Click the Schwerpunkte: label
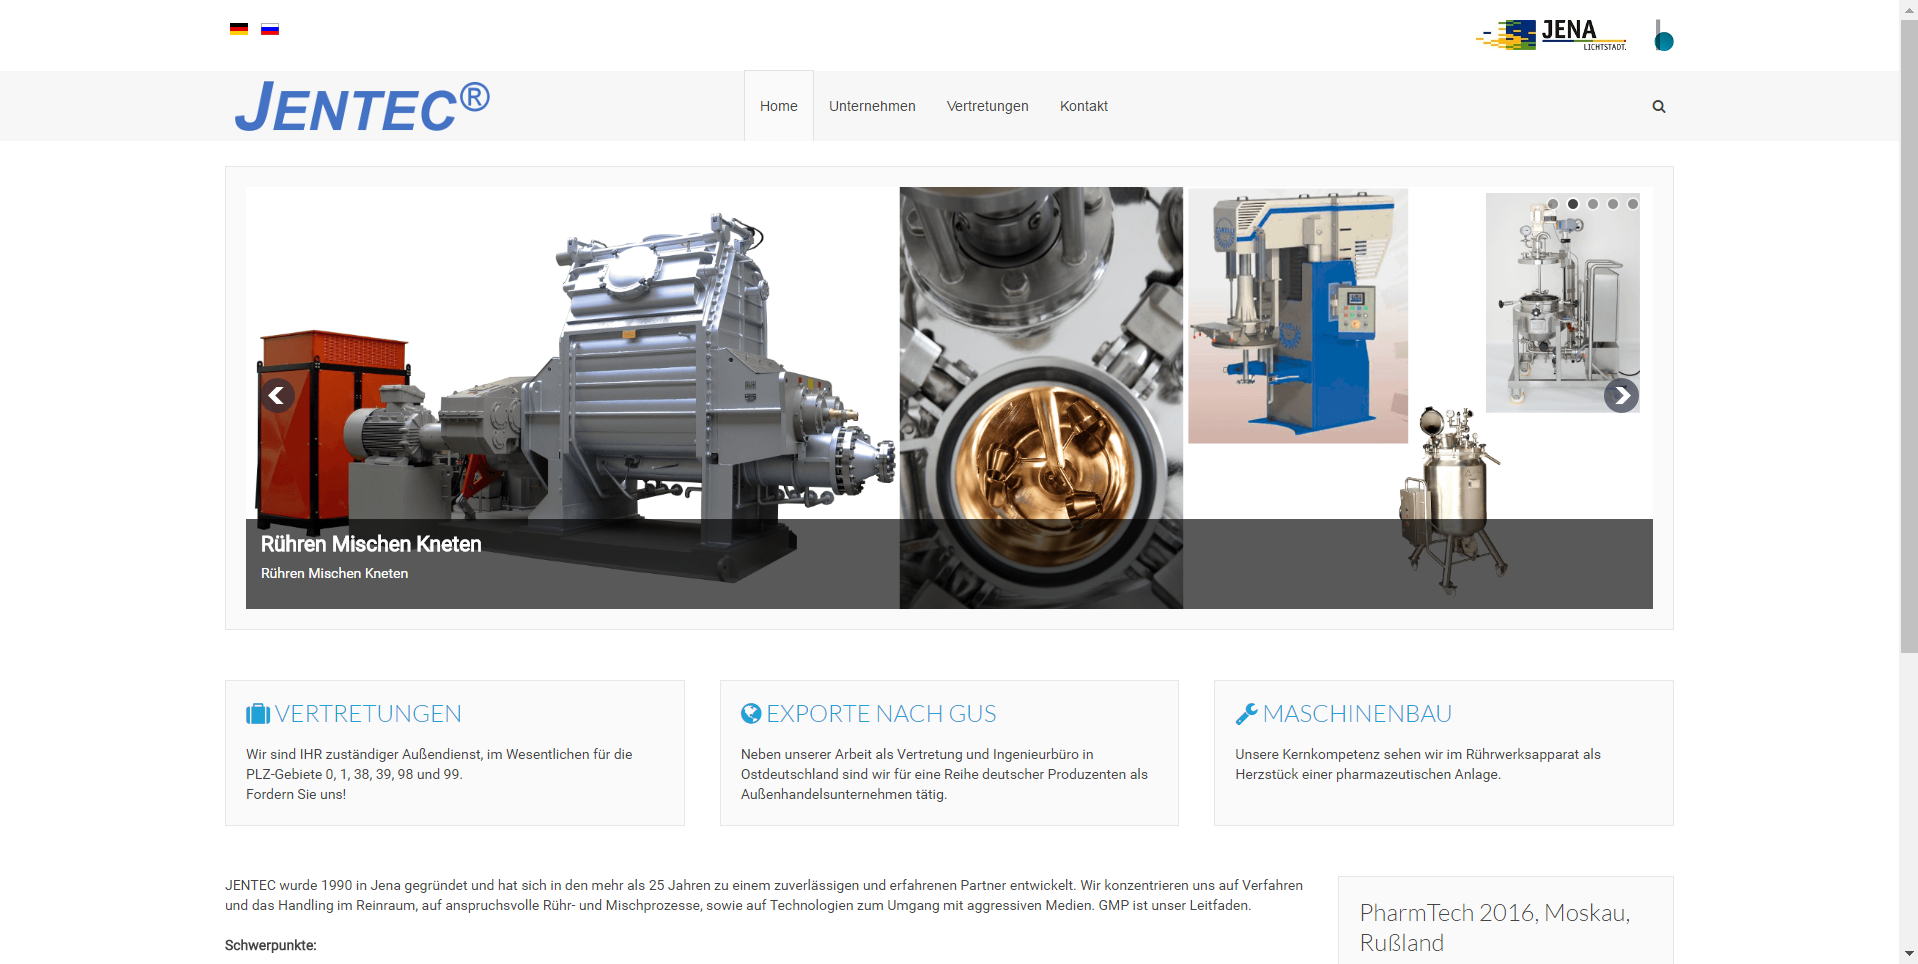The height and width of the screenshot is (964, 1918). point(271,945)
